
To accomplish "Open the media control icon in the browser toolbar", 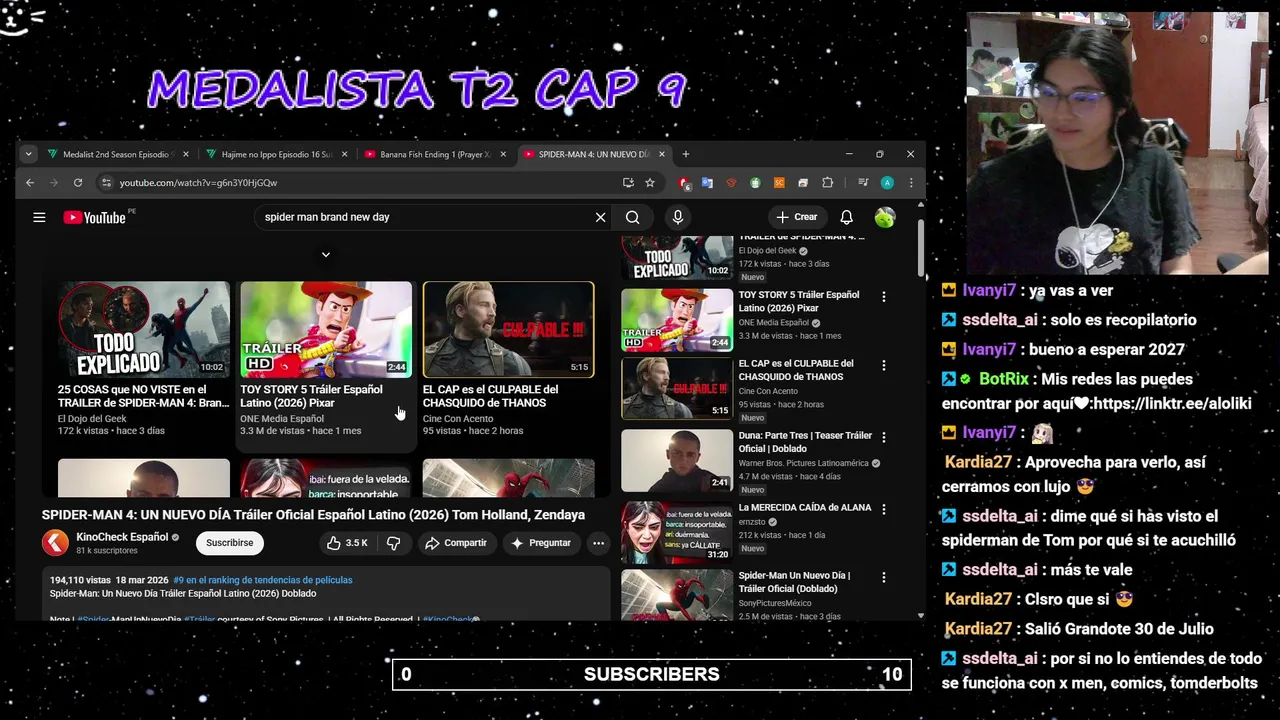I will coord(862,183).
